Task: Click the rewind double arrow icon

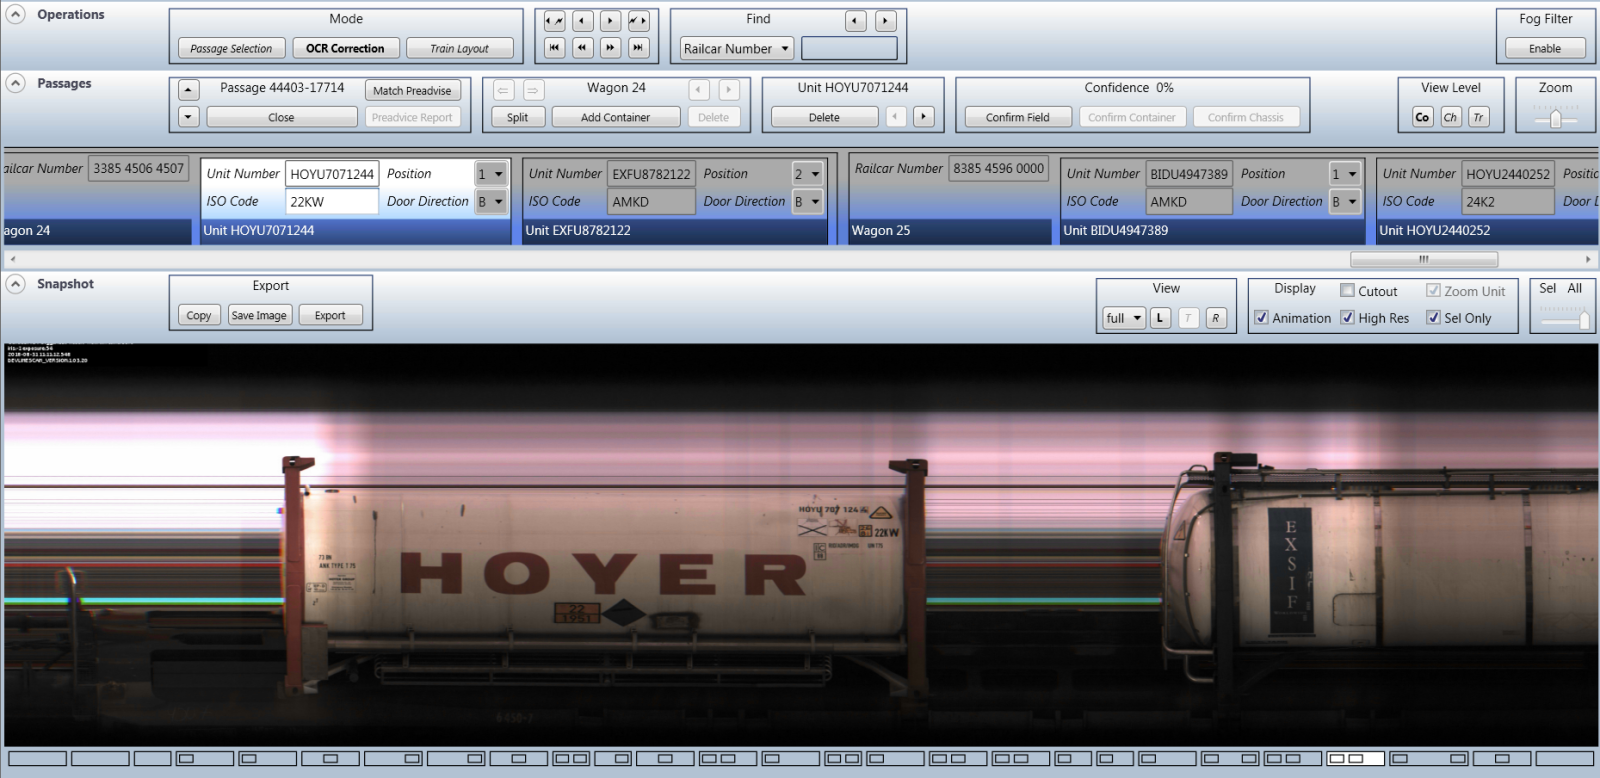Action: [582, 47]
